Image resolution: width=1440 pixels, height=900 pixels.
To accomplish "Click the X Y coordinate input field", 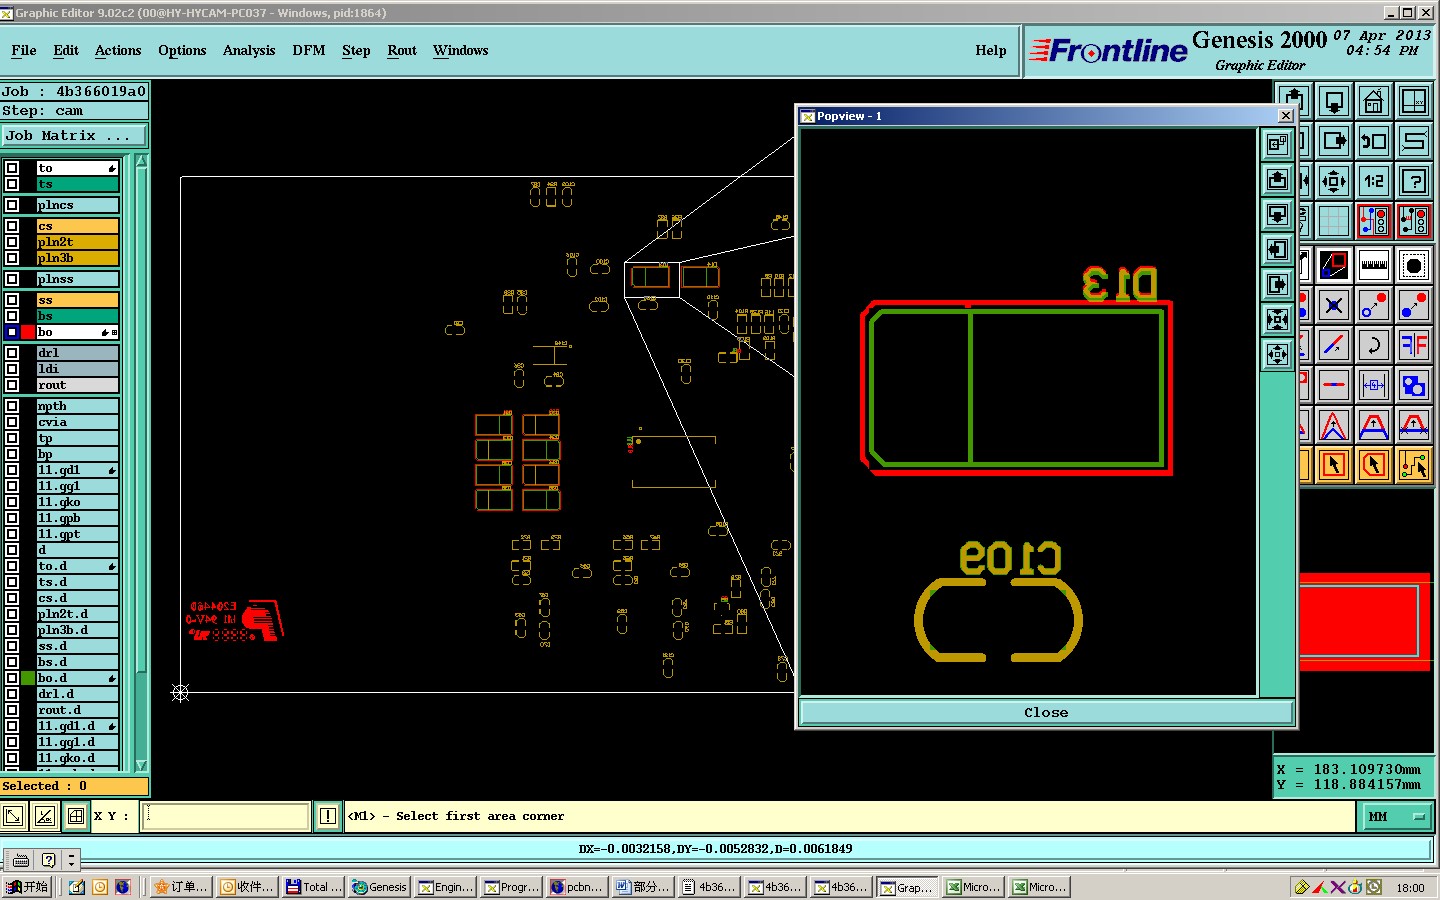I will 226,816.
